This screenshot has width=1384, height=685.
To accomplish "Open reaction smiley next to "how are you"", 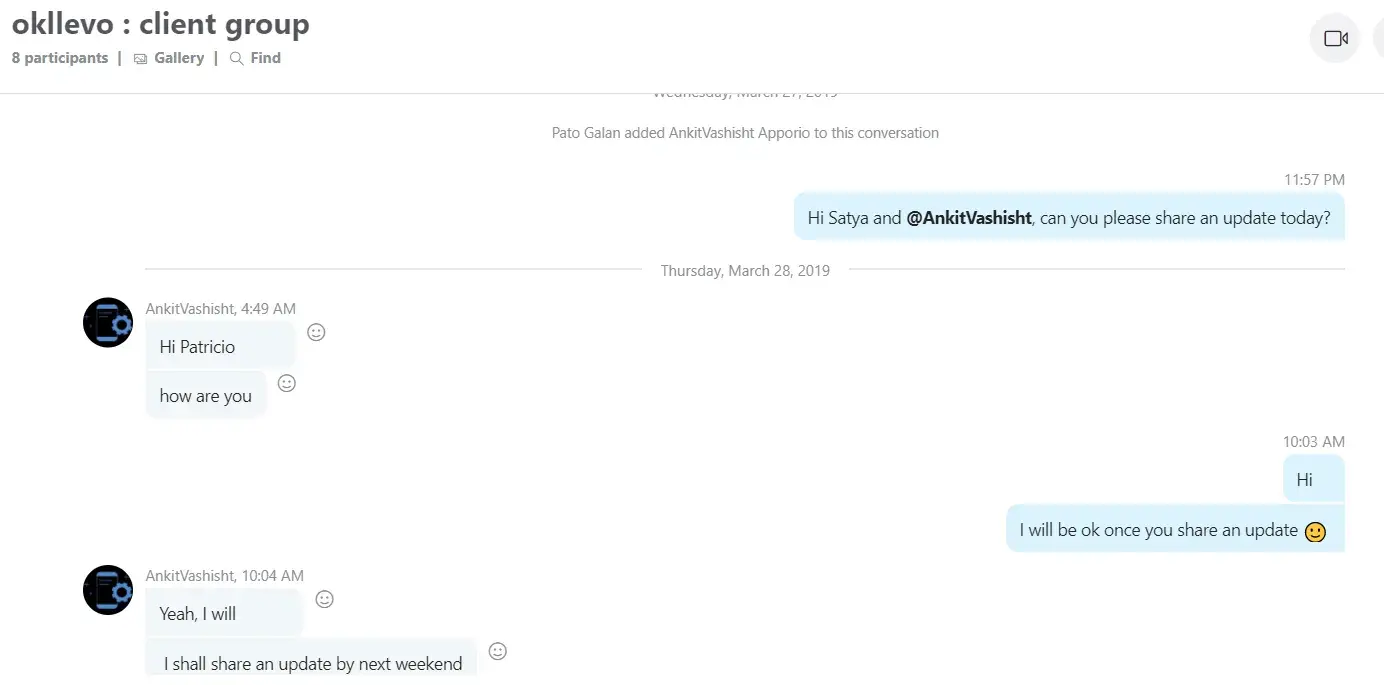I will (287, 383).
